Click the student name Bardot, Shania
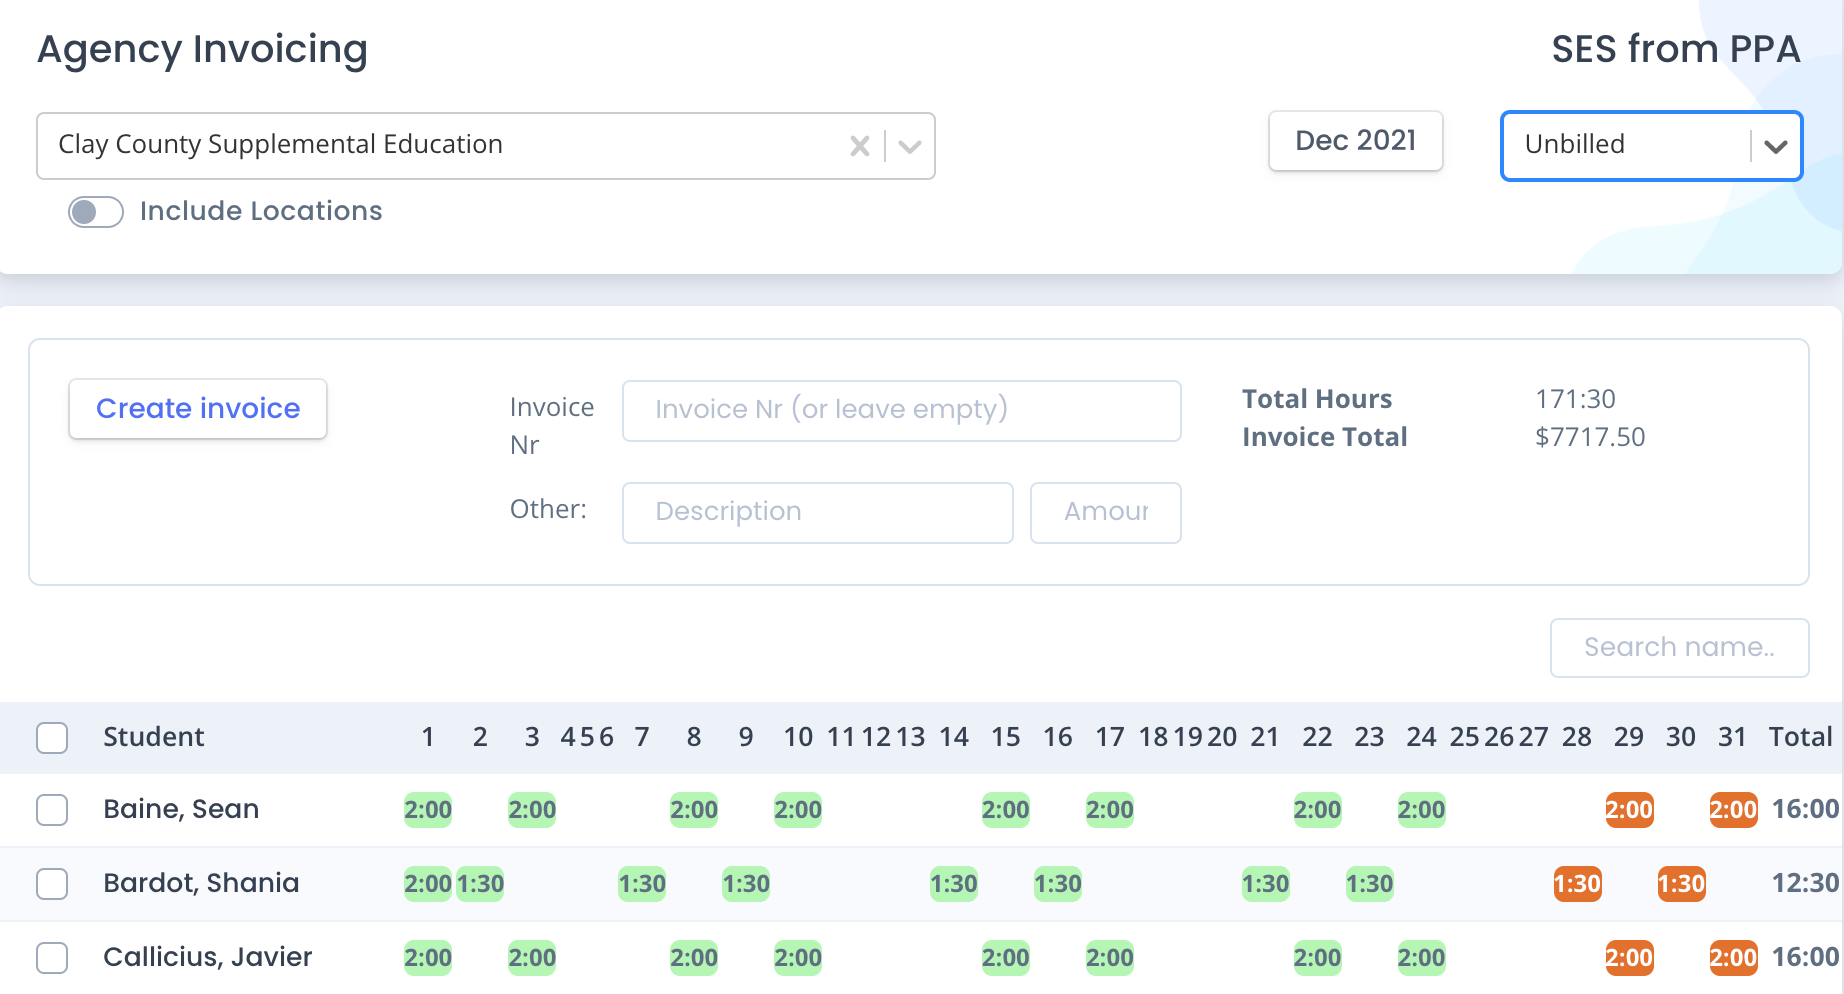Image resolution: width=1844 pixels, height=994 pixels. pyautogui.click(x=201, y=883)
